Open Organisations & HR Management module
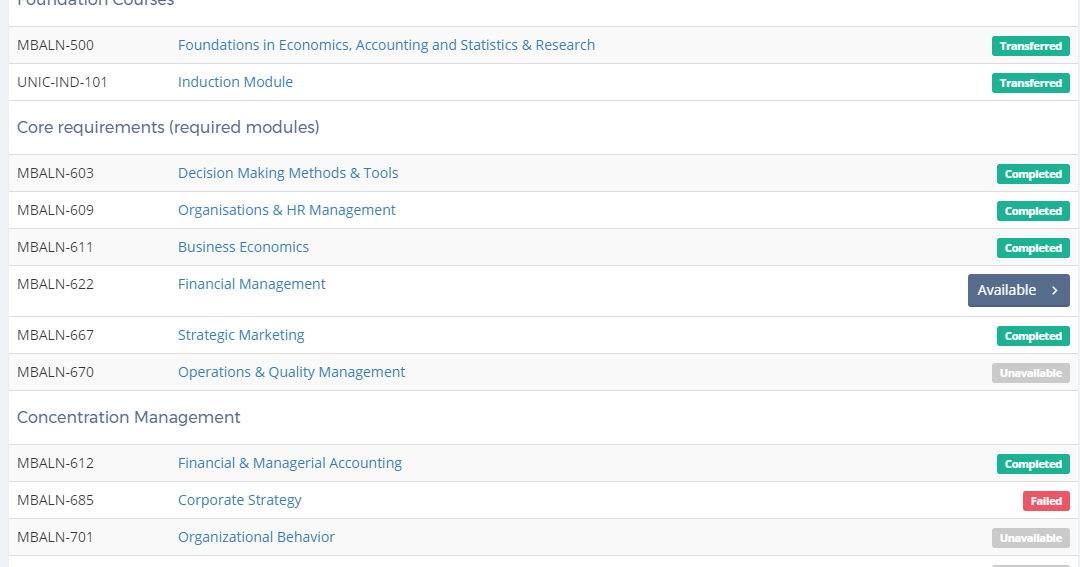Screen dimensions: 1080x567 (287, 210)
